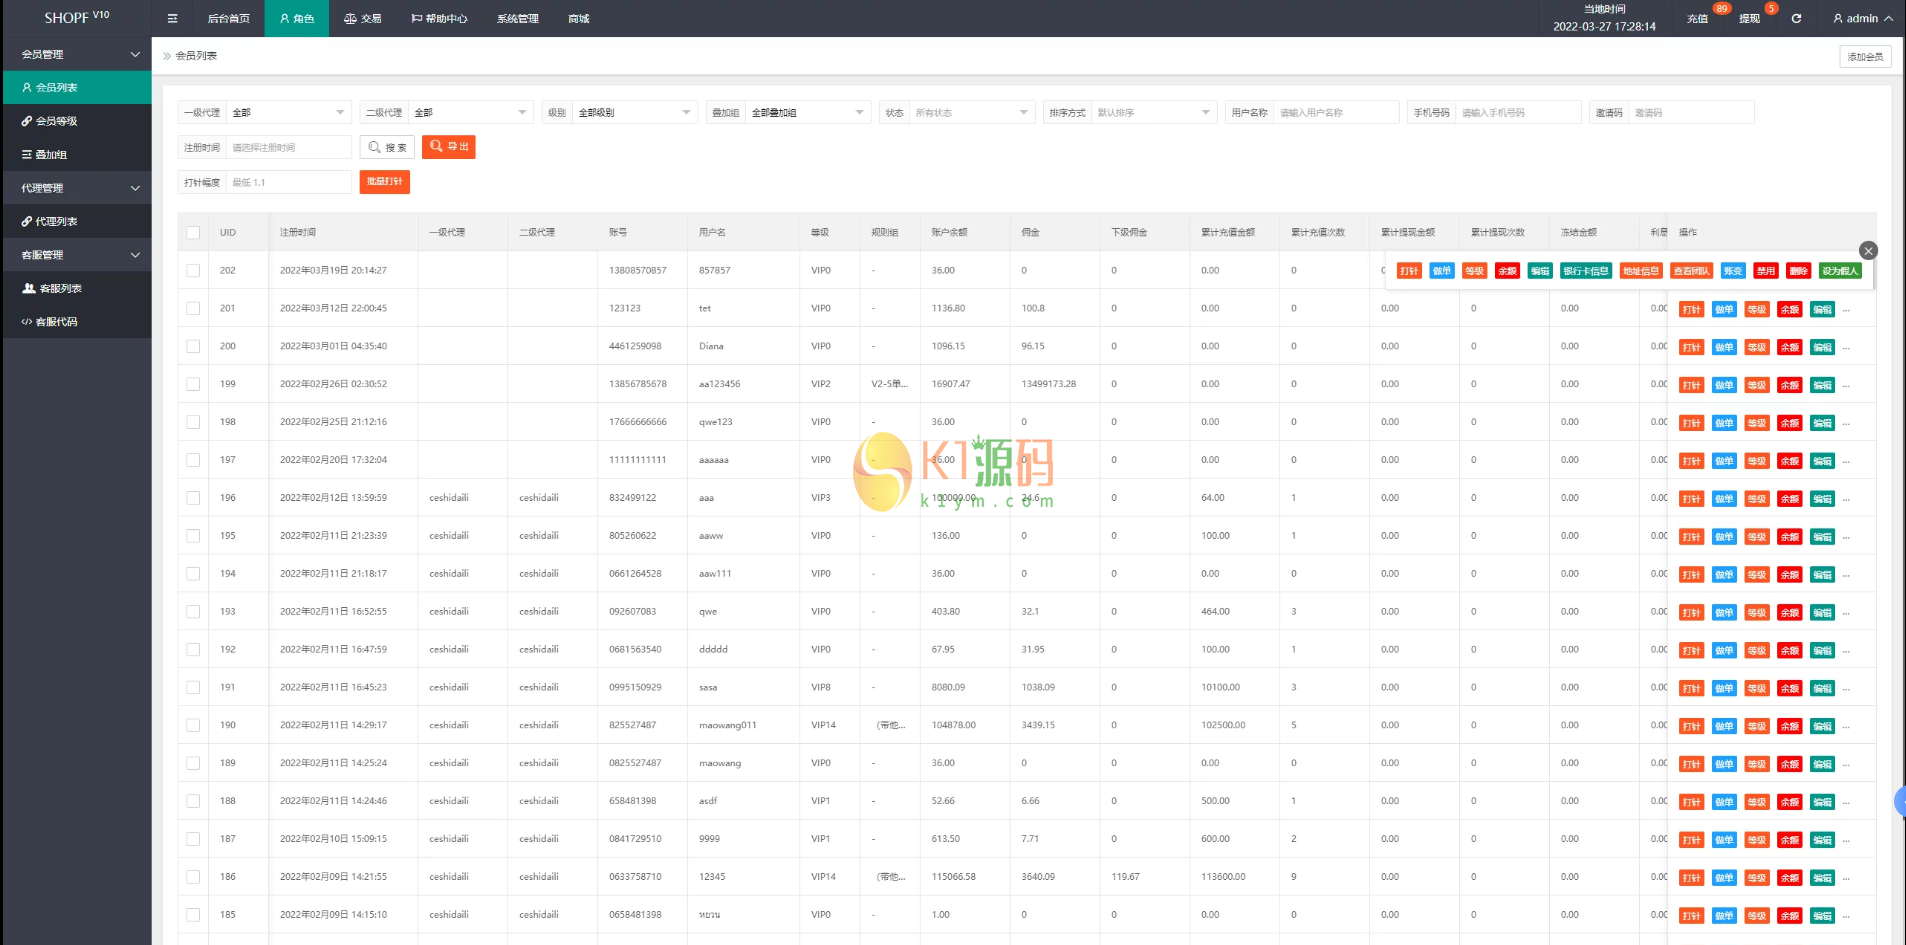This screenshot has height=945, width=1906.
Task: Open the 一级代理 dropdown
Action: coord(288,113)
